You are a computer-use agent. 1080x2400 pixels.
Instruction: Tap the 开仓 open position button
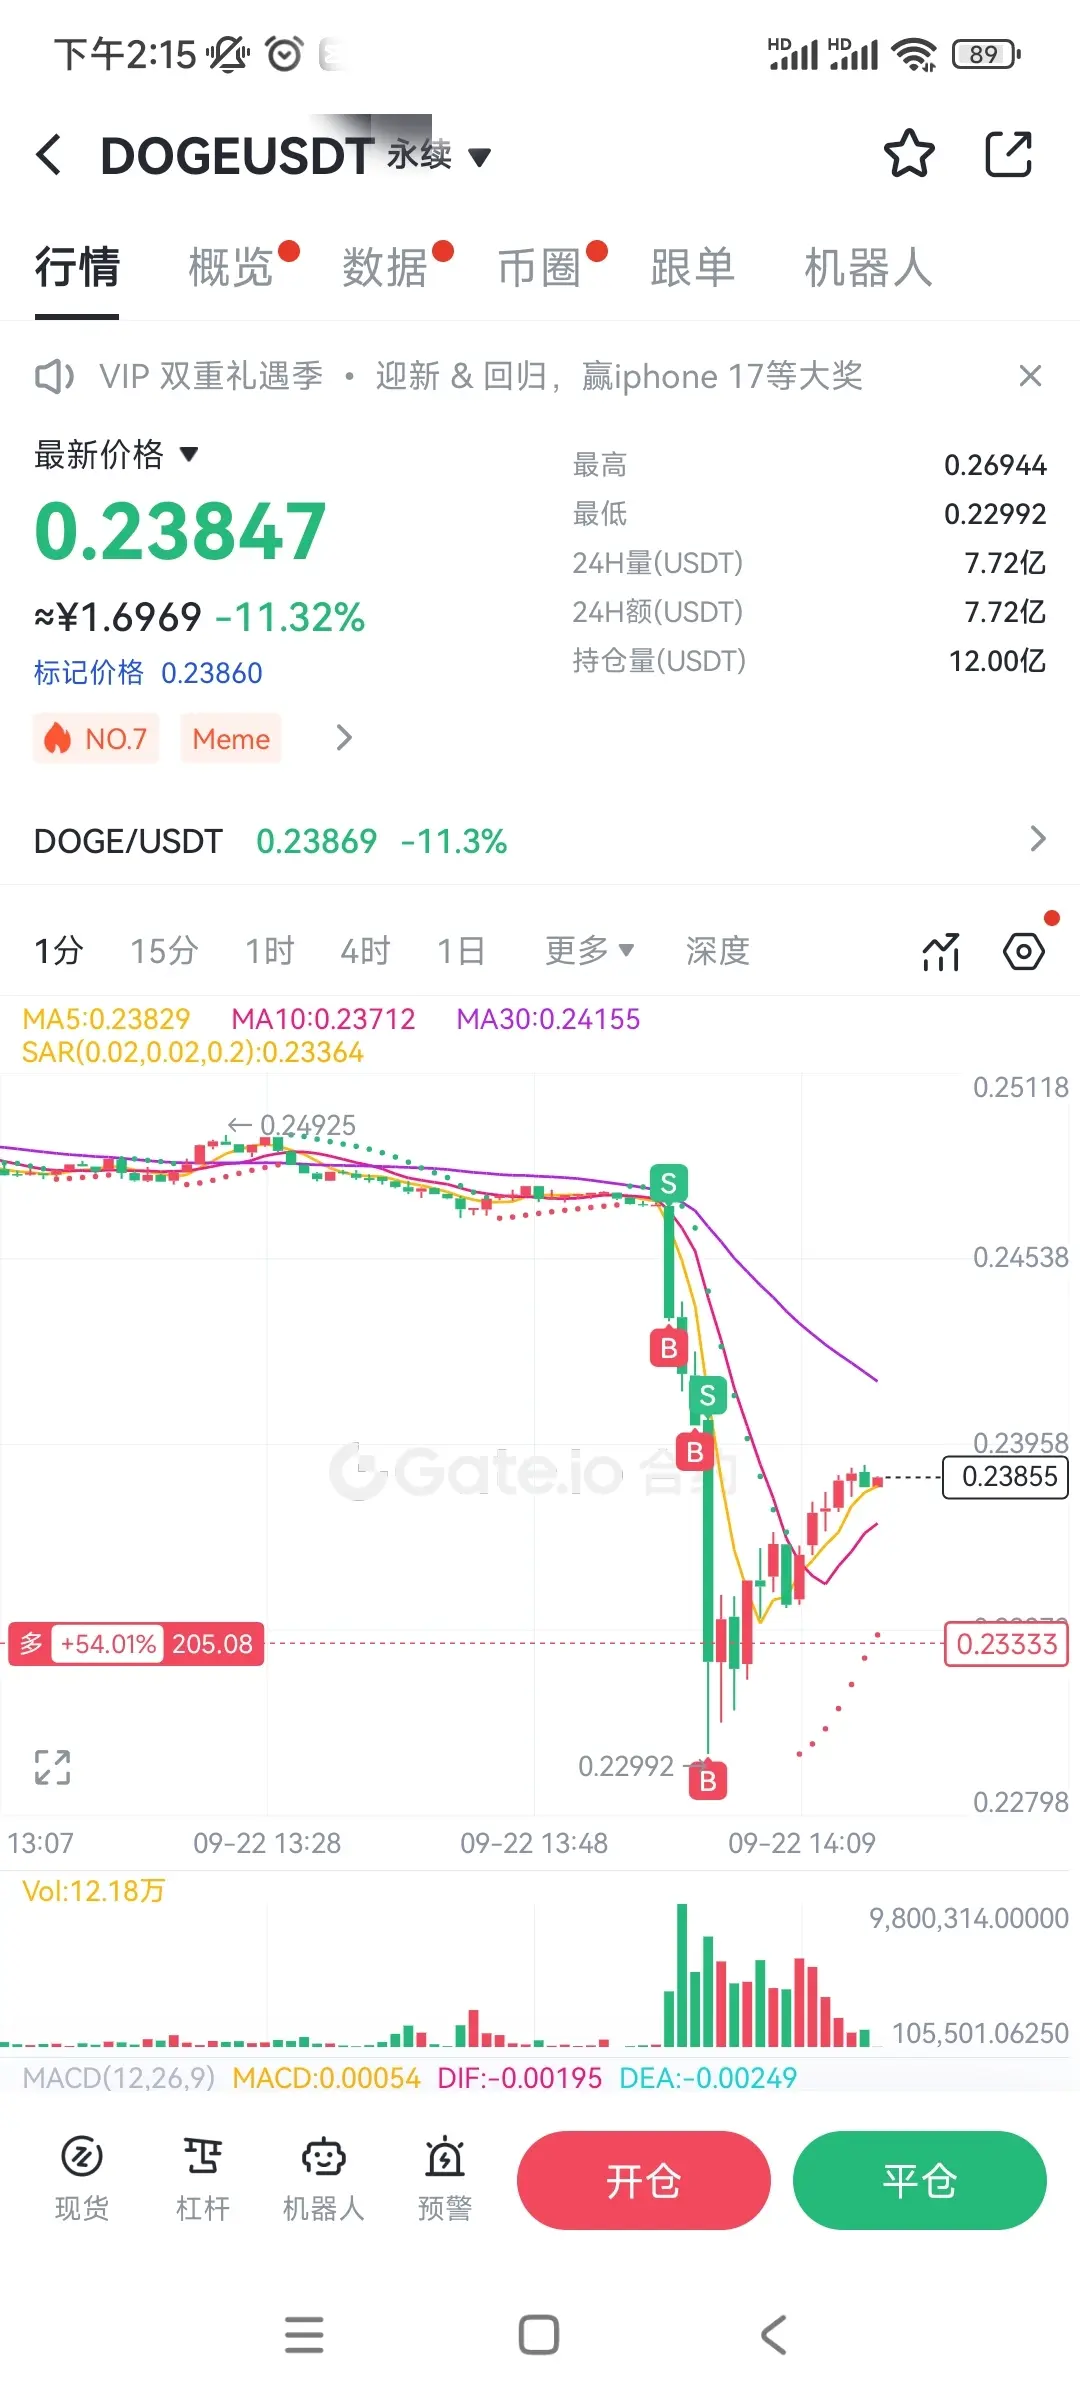click(644, 2180)
